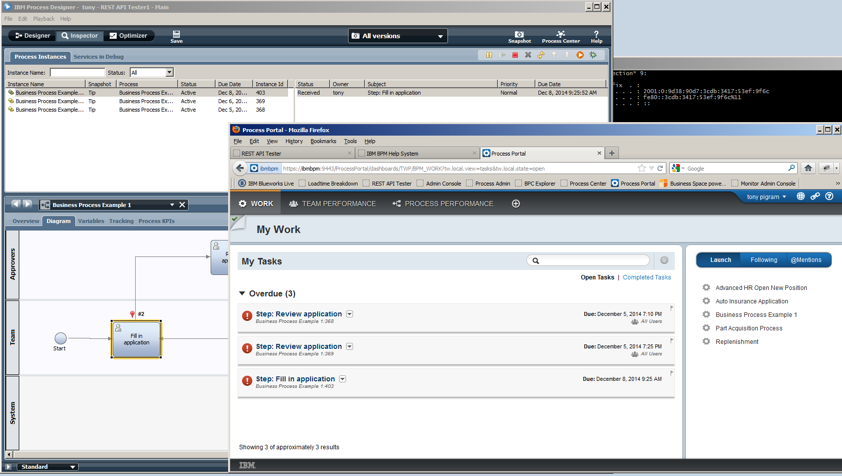Switch to @Mentions tab in side panel
Screen dimensions: 842x476
[806, 260]
